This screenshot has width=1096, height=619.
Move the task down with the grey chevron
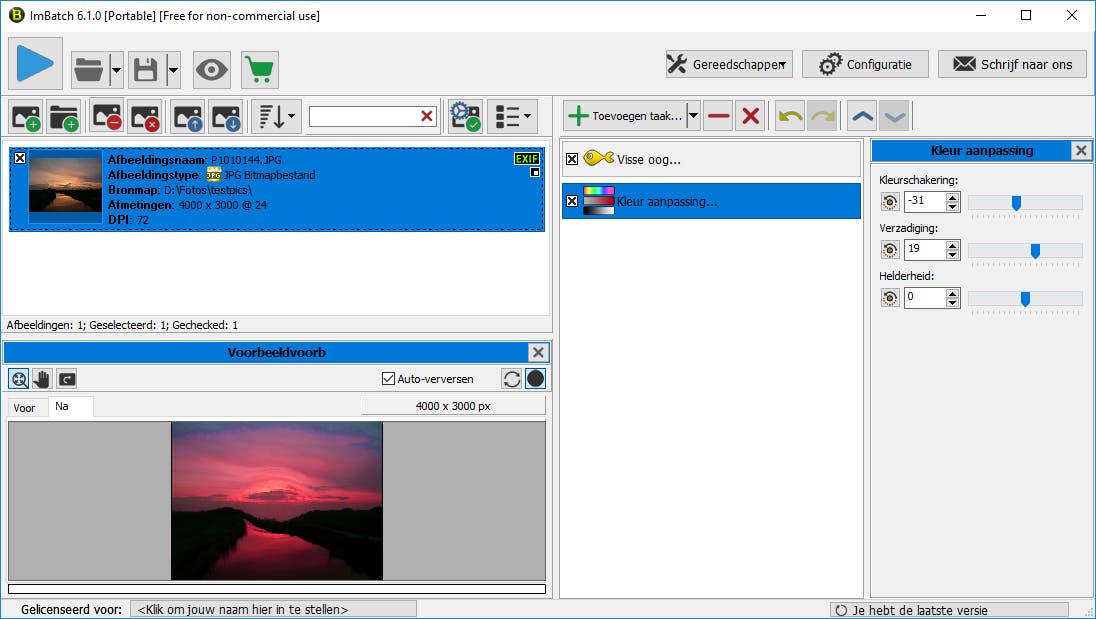pos(895,116)
